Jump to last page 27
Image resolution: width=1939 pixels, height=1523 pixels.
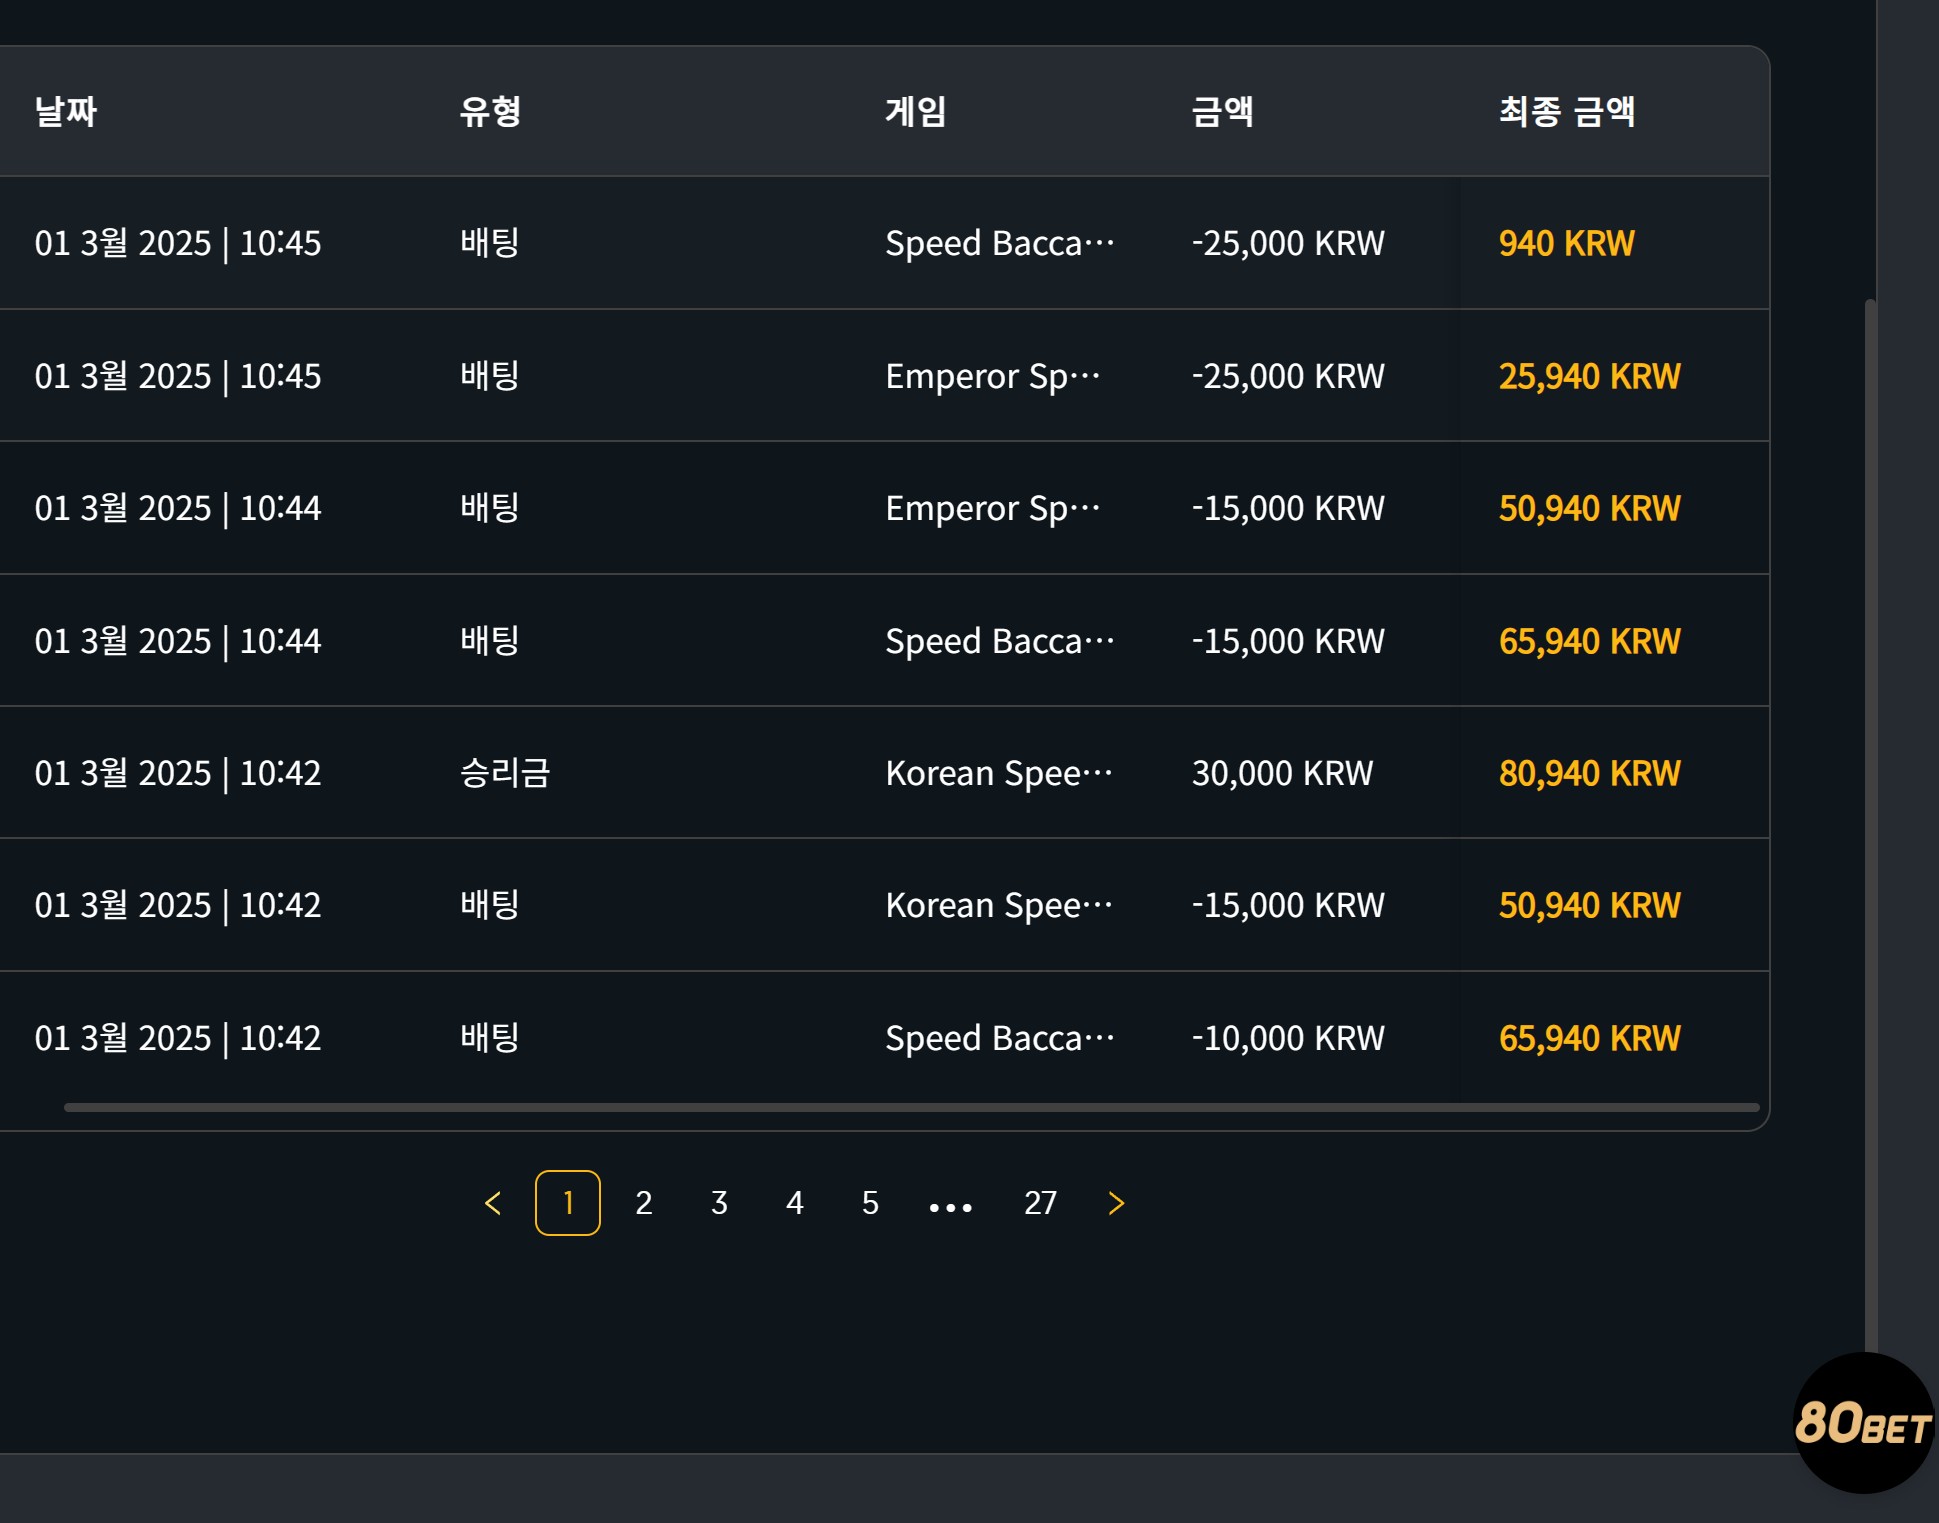1040,1203
